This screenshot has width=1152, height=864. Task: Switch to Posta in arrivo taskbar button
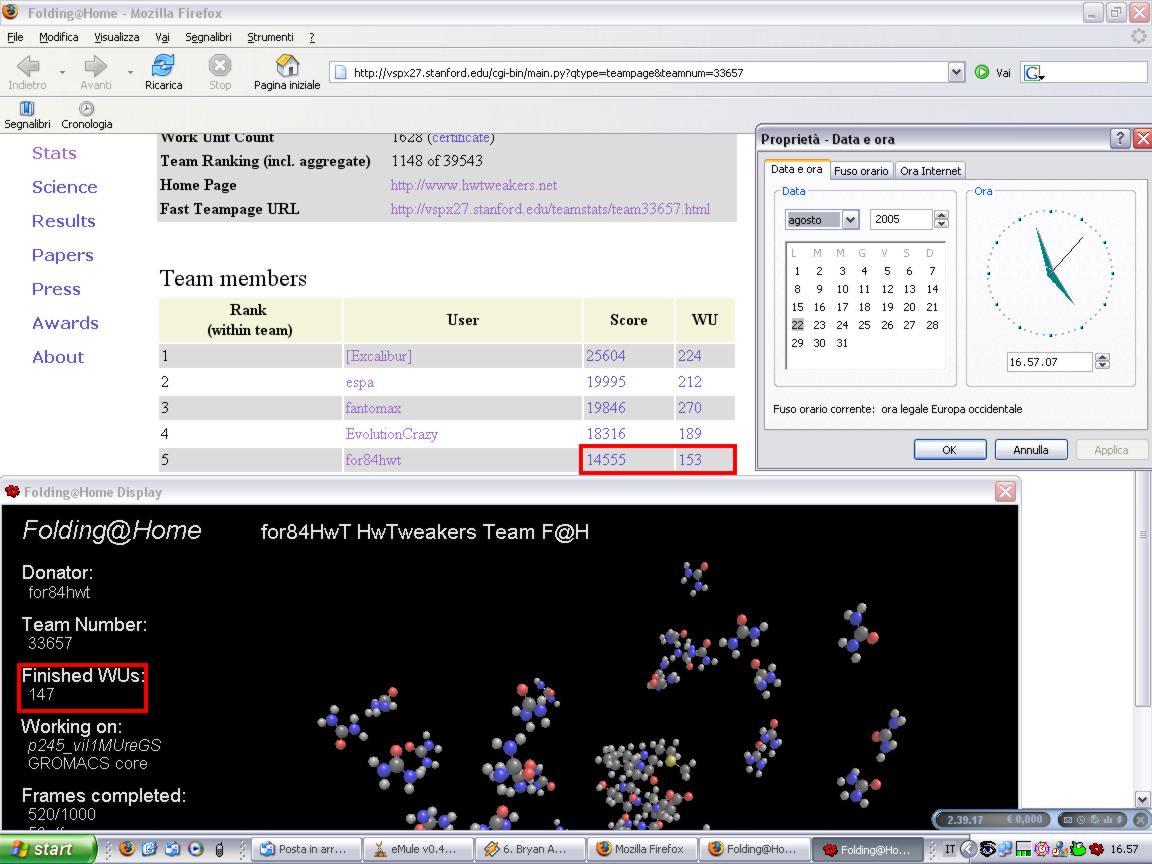pyautogui.click(x=308, y=849)
